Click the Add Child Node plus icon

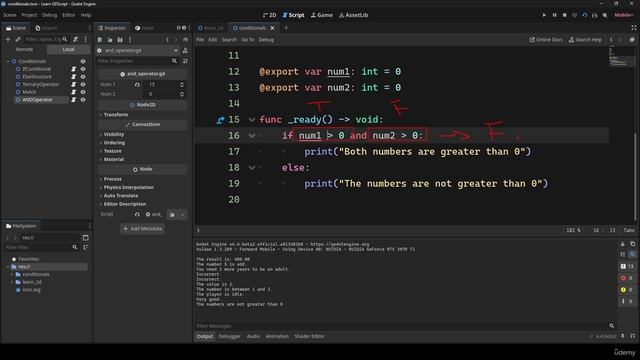[8, 40]
